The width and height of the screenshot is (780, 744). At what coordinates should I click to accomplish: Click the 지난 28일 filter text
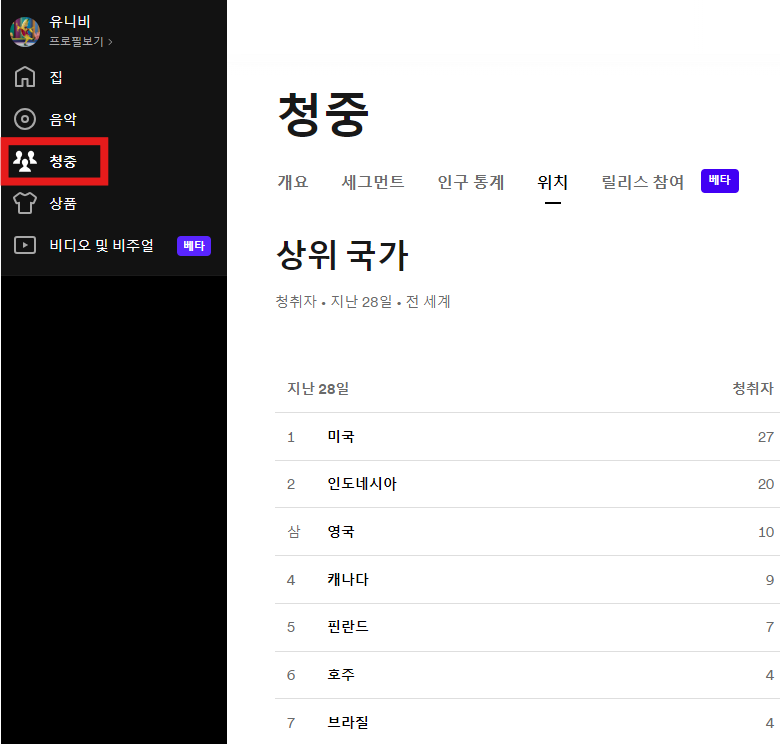pyautogui.click(x=361, y=301)
